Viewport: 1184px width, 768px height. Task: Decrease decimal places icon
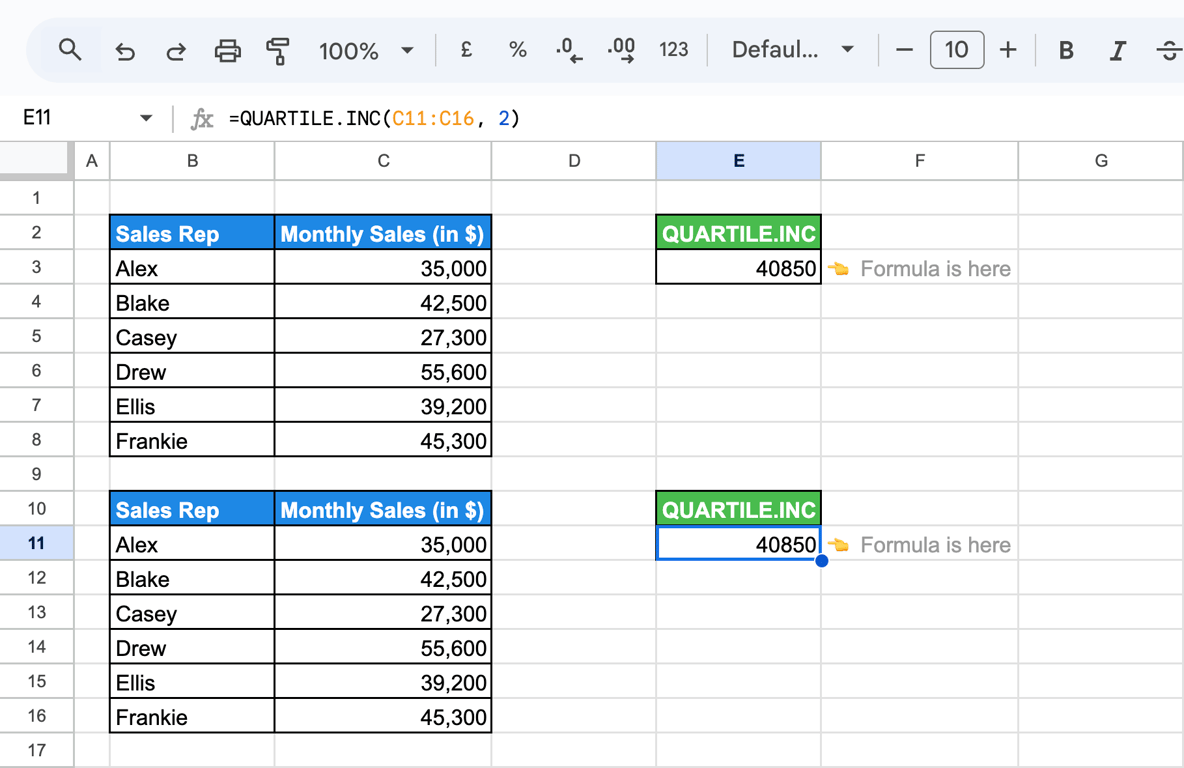tap(569, 51)
